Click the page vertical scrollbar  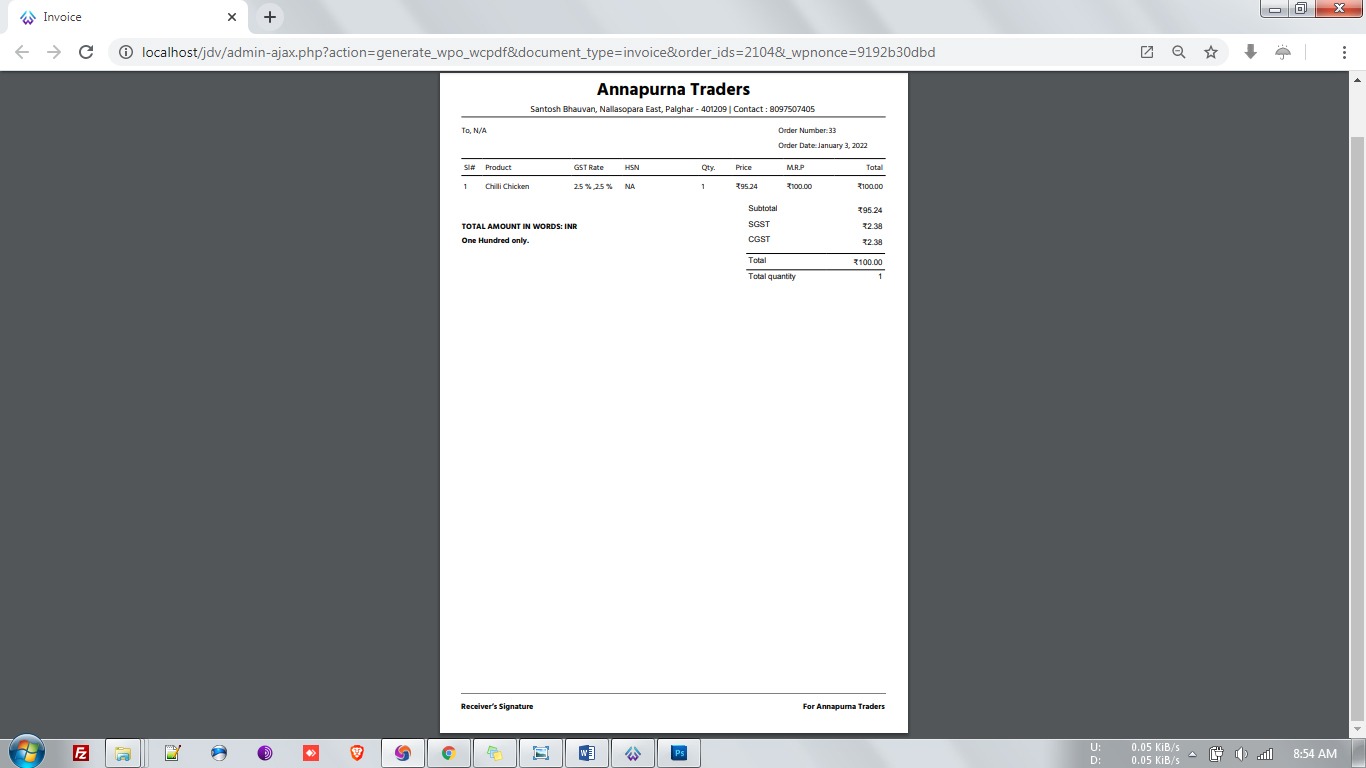click(1358, 400)
